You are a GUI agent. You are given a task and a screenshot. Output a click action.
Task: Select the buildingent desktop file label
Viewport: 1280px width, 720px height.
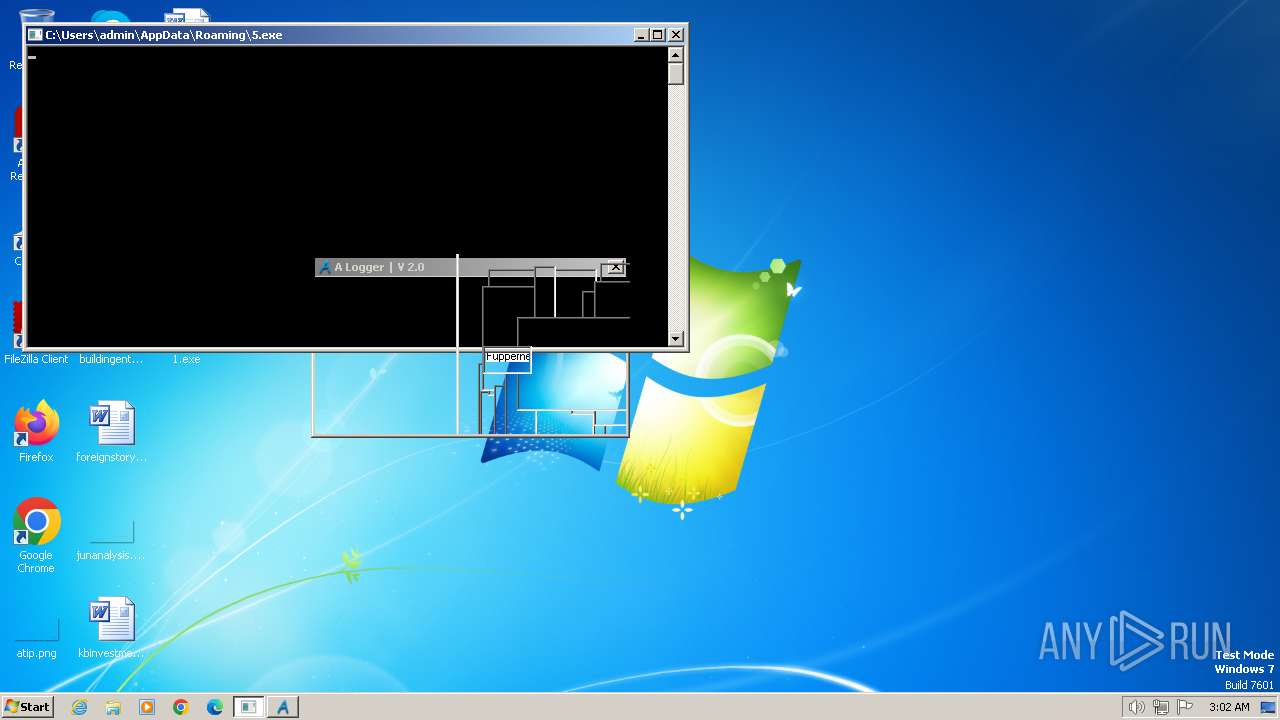(111, 359)
